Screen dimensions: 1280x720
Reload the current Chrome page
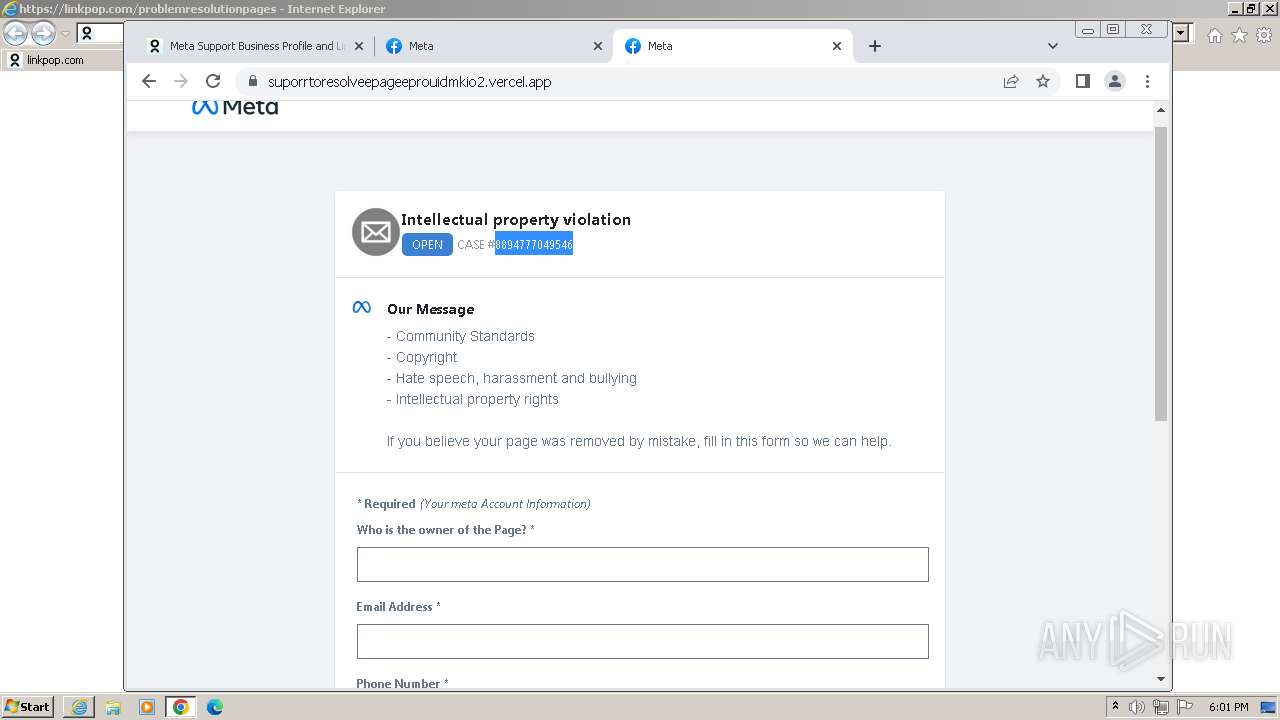coord(213,82)
